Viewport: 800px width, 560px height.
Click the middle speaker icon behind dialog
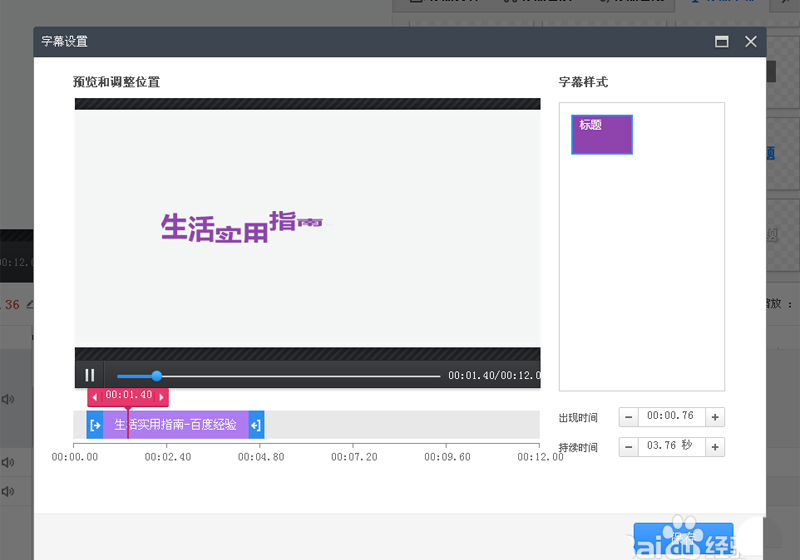[7, 463]
